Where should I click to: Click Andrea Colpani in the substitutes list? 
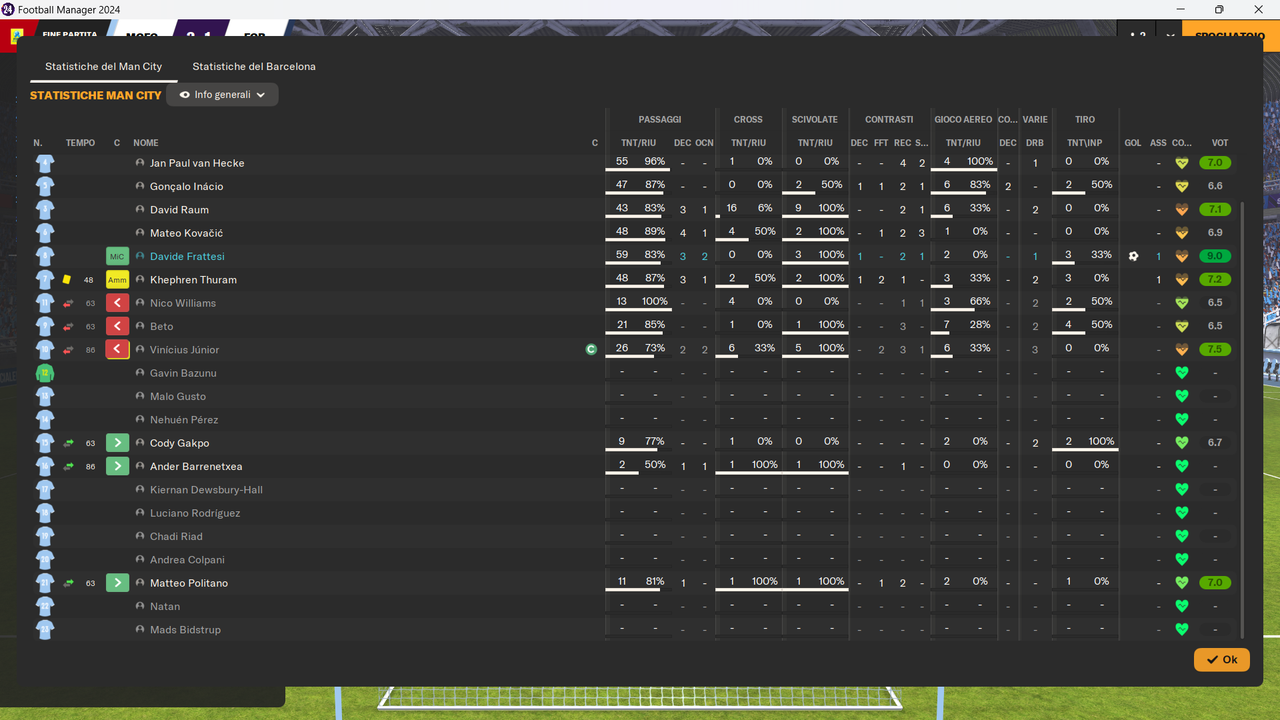coord(187,560)
